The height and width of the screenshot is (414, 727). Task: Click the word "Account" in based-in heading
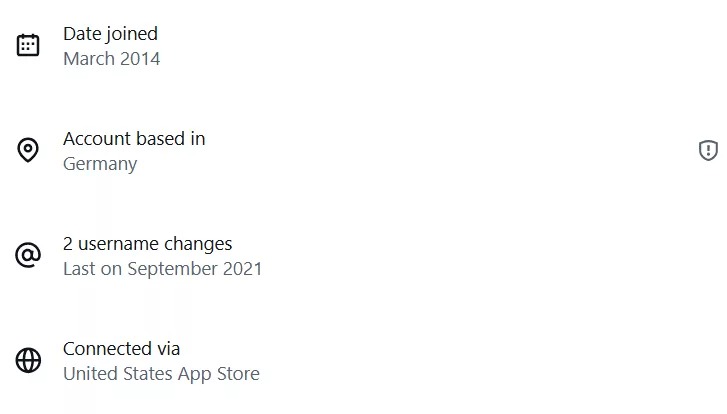98,138
